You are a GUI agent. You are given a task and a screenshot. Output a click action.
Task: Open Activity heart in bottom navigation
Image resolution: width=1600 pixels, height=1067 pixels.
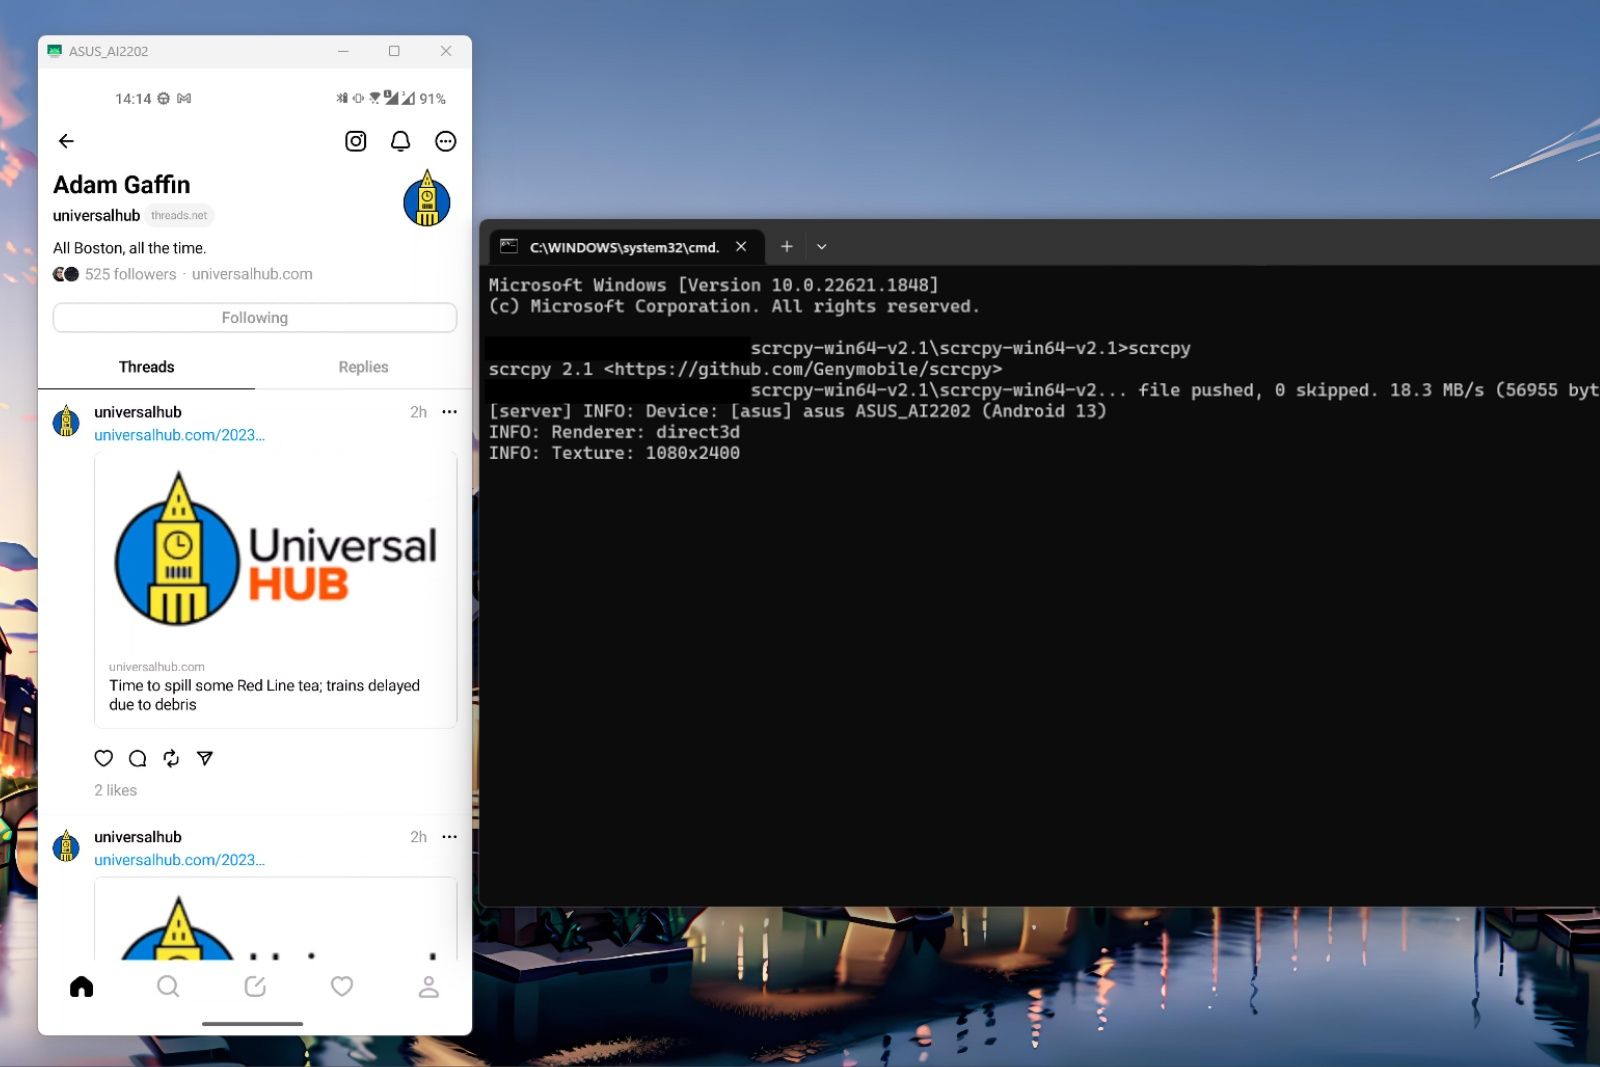pyautogui.click(x=342, y=987)
